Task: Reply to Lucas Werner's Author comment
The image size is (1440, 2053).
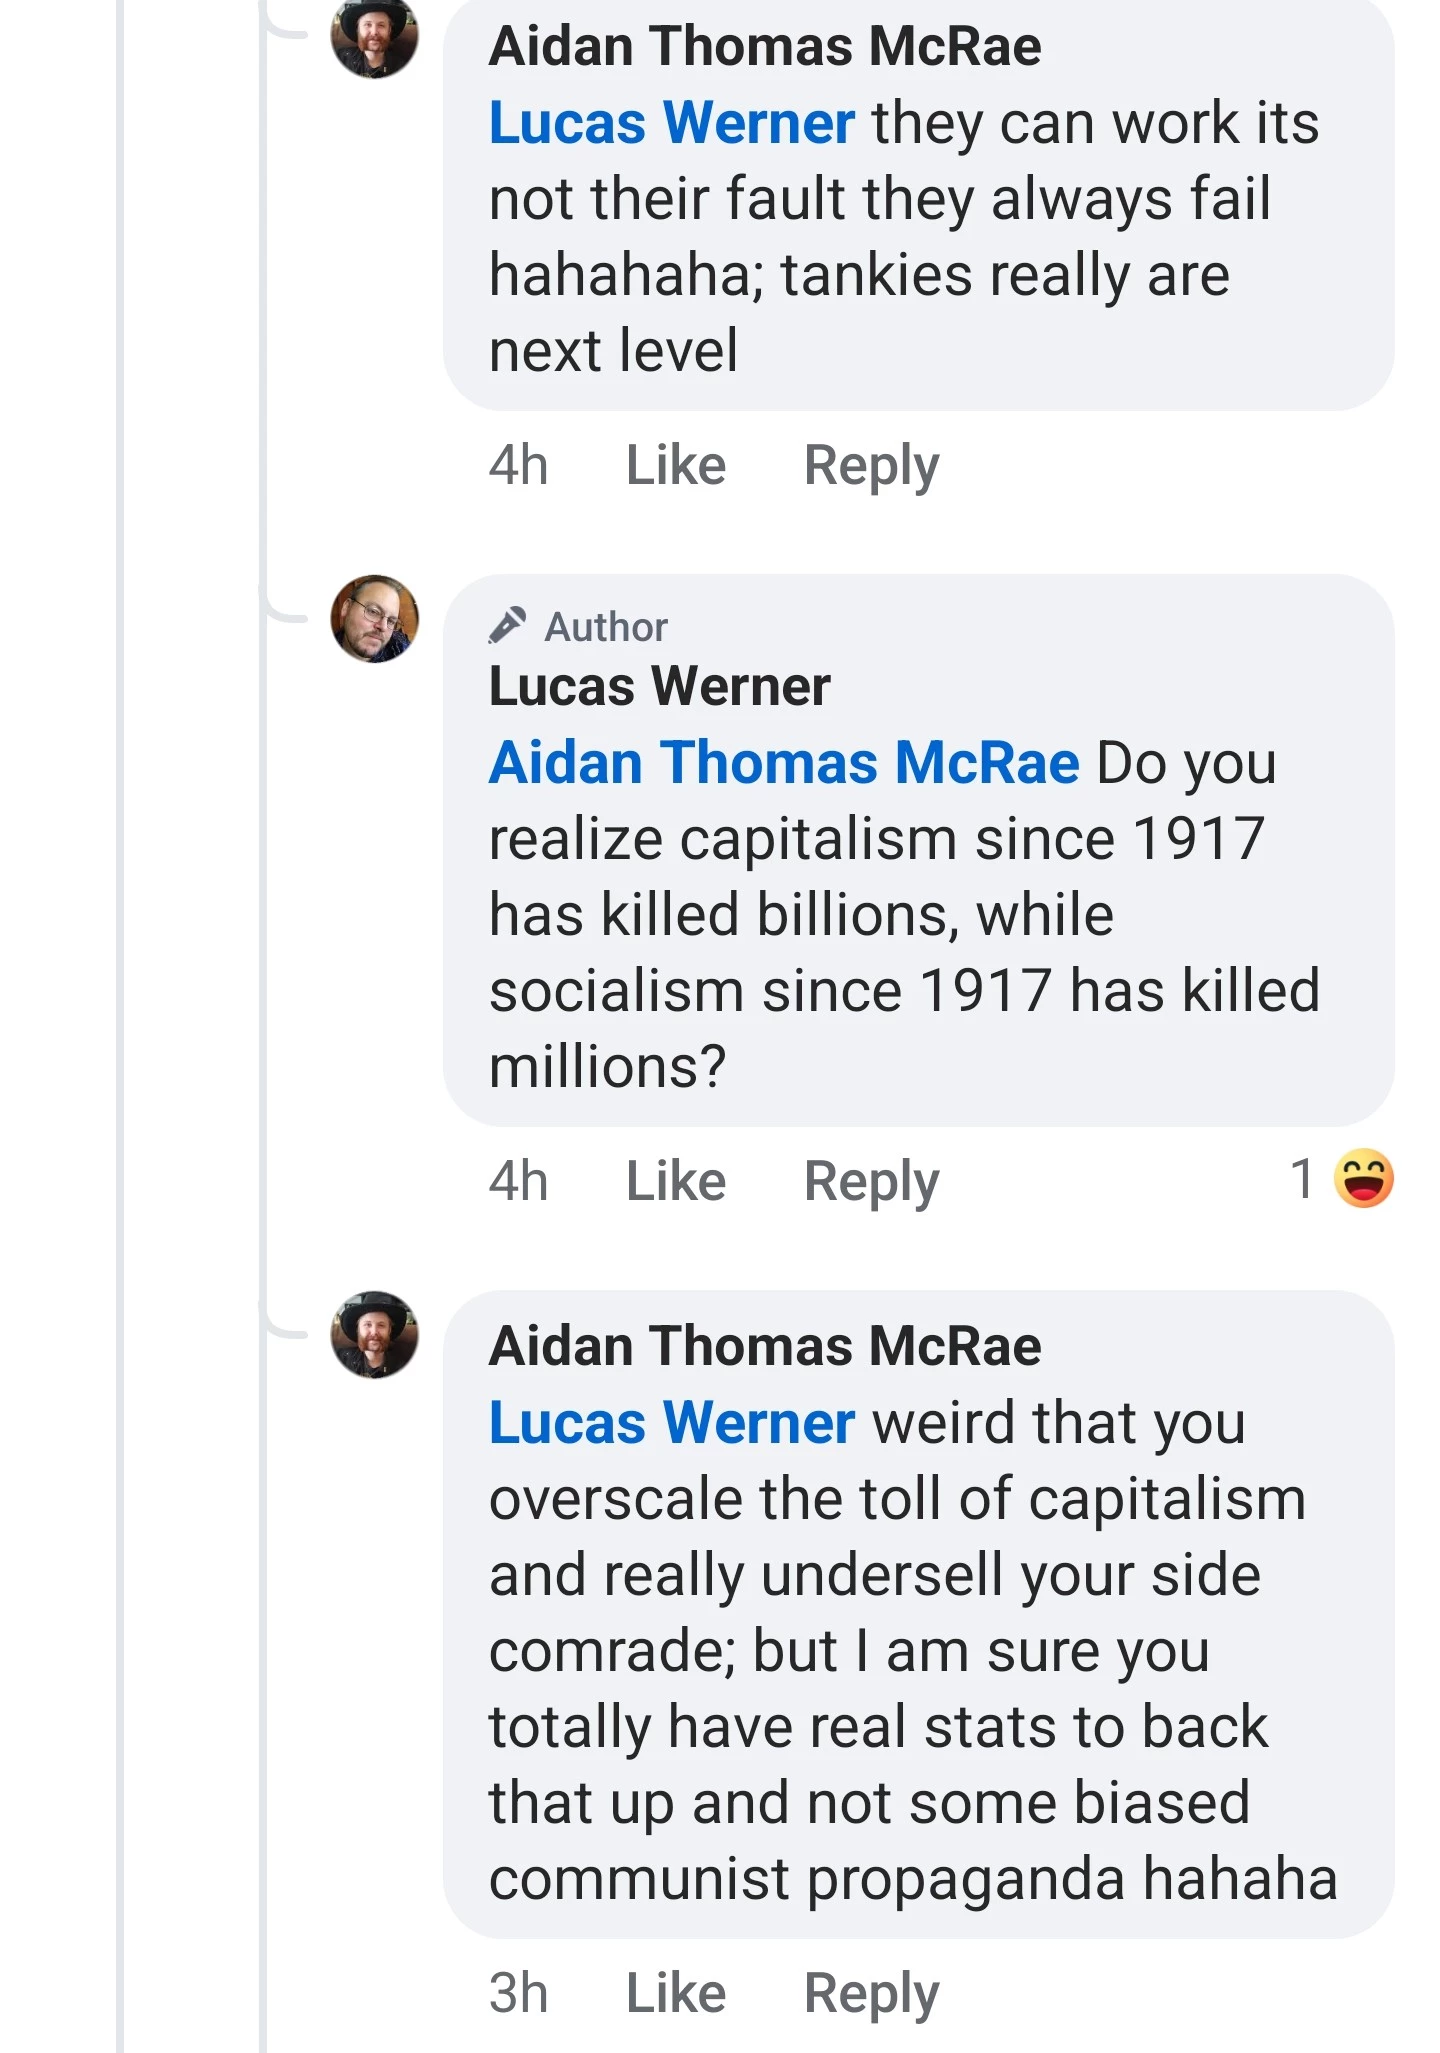Action: (x=871, y=1181)
